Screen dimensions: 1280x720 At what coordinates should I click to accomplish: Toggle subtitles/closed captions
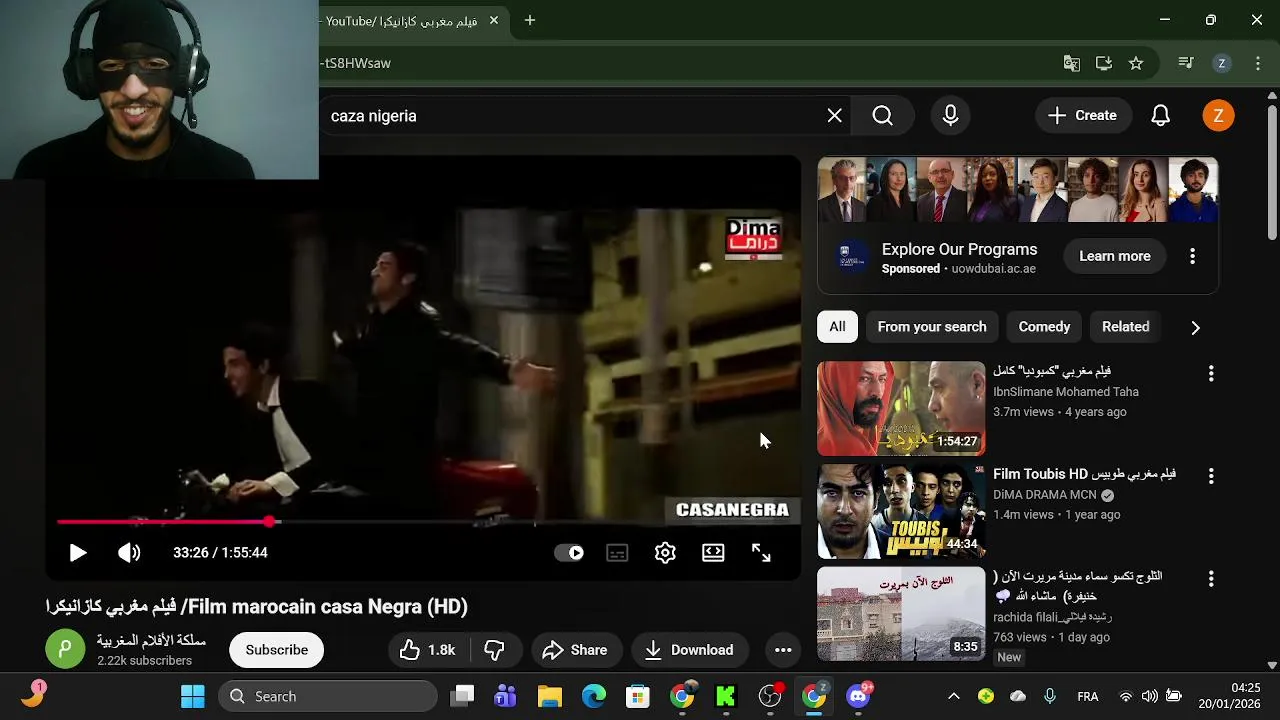point(617,553)
